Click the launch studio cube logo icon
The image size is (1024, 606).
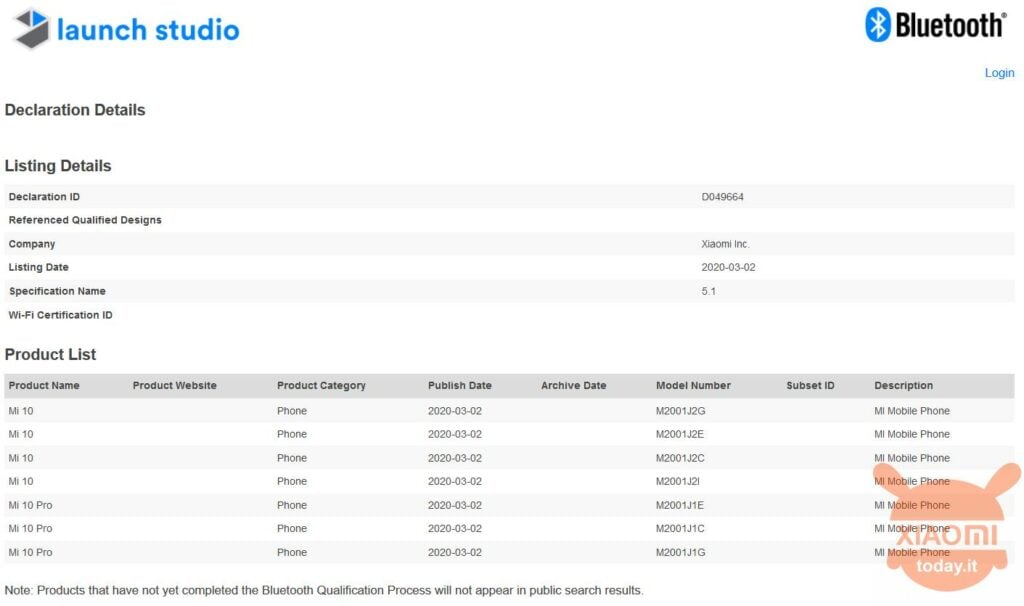(31, 28)
